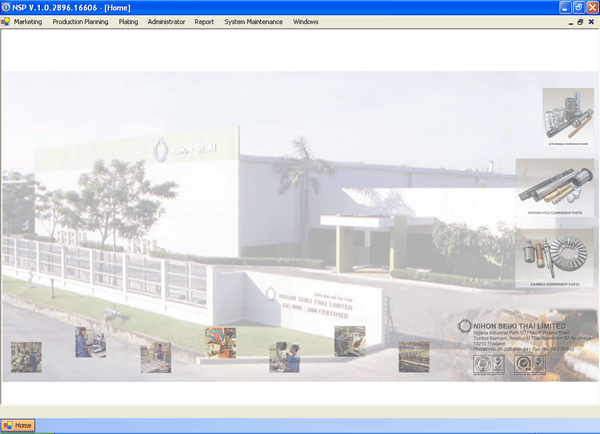This screenshot has height=434, width=600.
Task: Open the Plating menu
Action: tap(128, 21)
